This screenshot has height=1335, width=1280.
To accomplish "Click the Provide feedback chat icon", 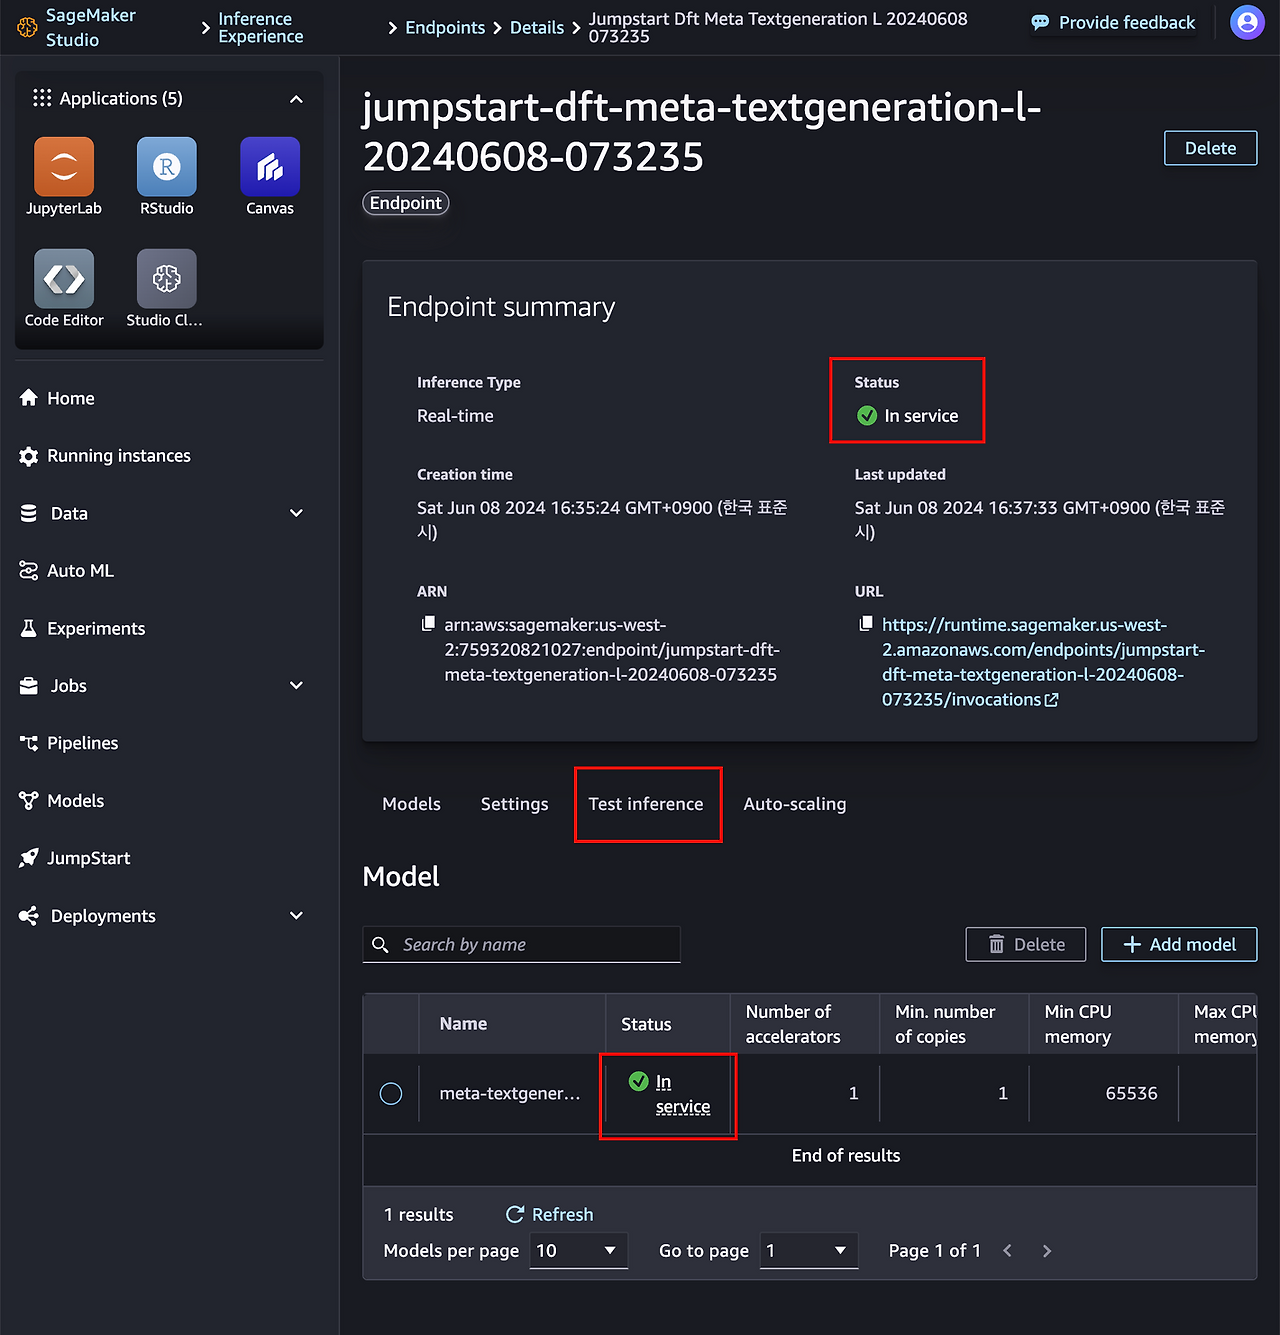I will click(1040, 22).
